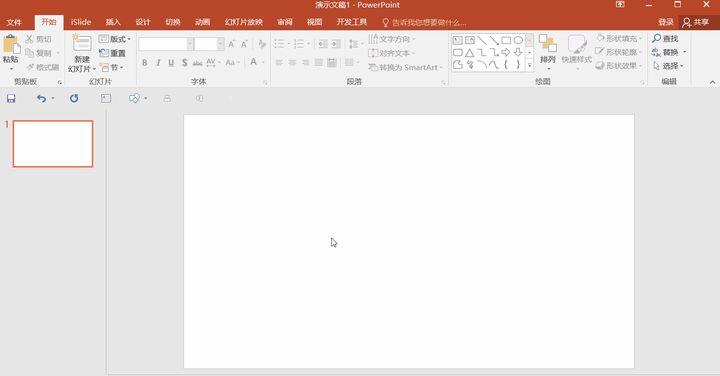This screenshot has width=720, height=376.
Task: Expand the Layout (版式) dropdown
Action: tap(115, 39)
